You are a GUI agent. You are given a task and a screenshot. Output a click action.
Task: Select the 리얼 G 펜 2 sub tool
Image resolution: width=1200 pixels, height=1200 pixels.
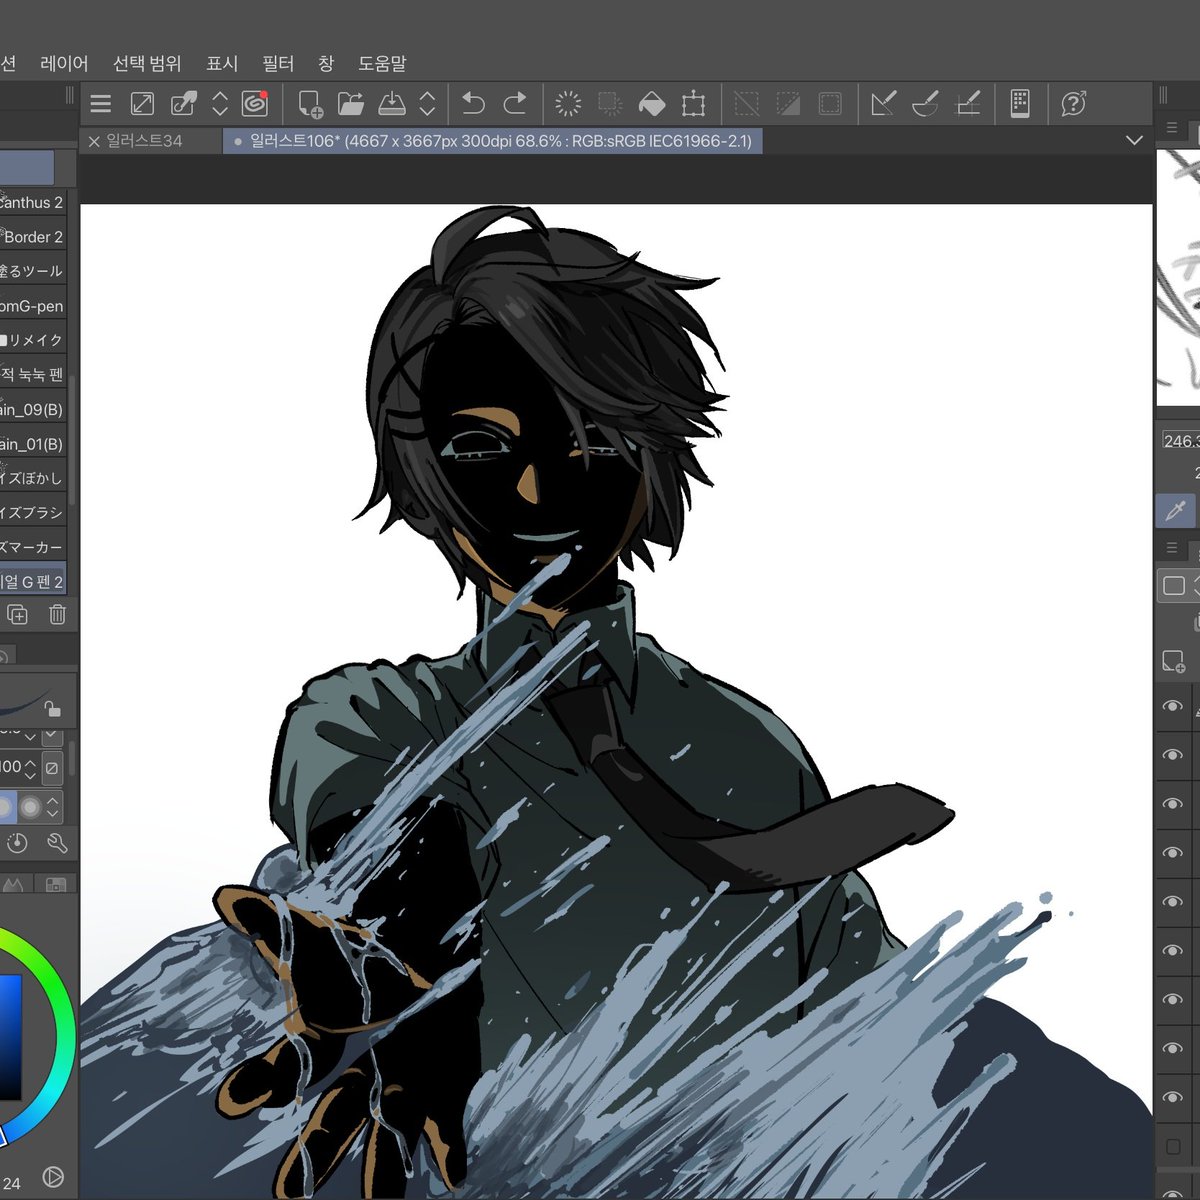click(x=33, y=582)
